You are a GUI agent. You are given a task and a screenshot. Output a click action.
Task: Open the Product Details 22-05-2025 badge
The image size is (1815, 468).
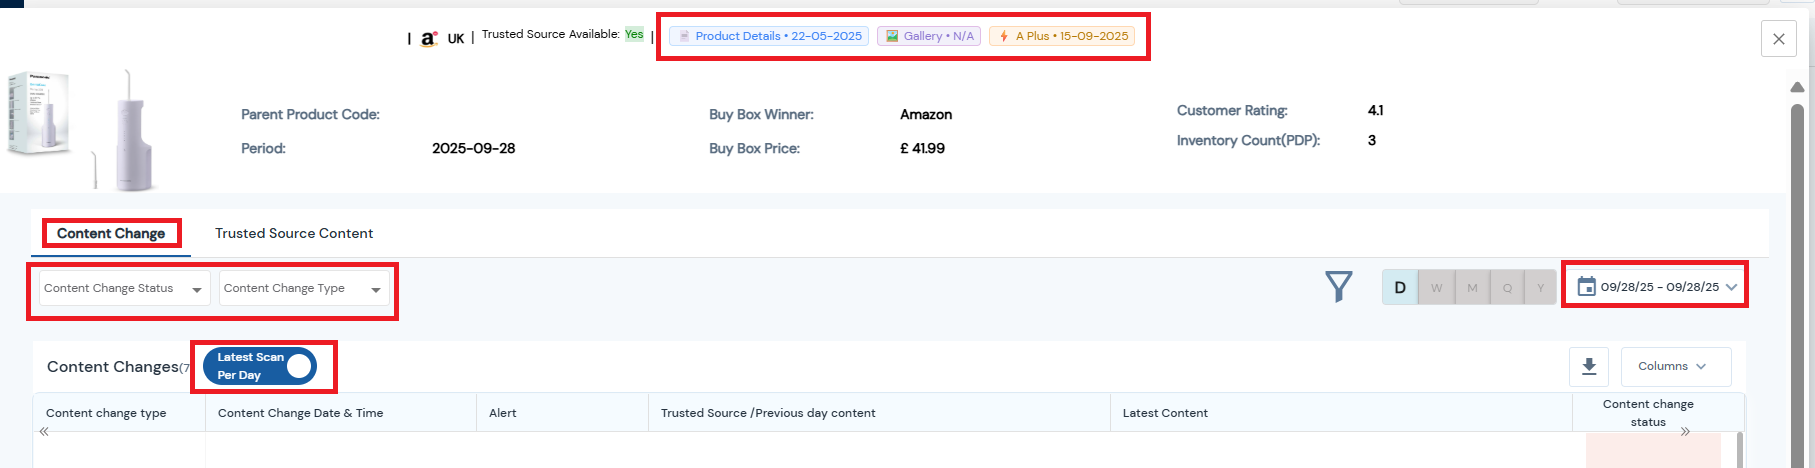click(769, 36)
